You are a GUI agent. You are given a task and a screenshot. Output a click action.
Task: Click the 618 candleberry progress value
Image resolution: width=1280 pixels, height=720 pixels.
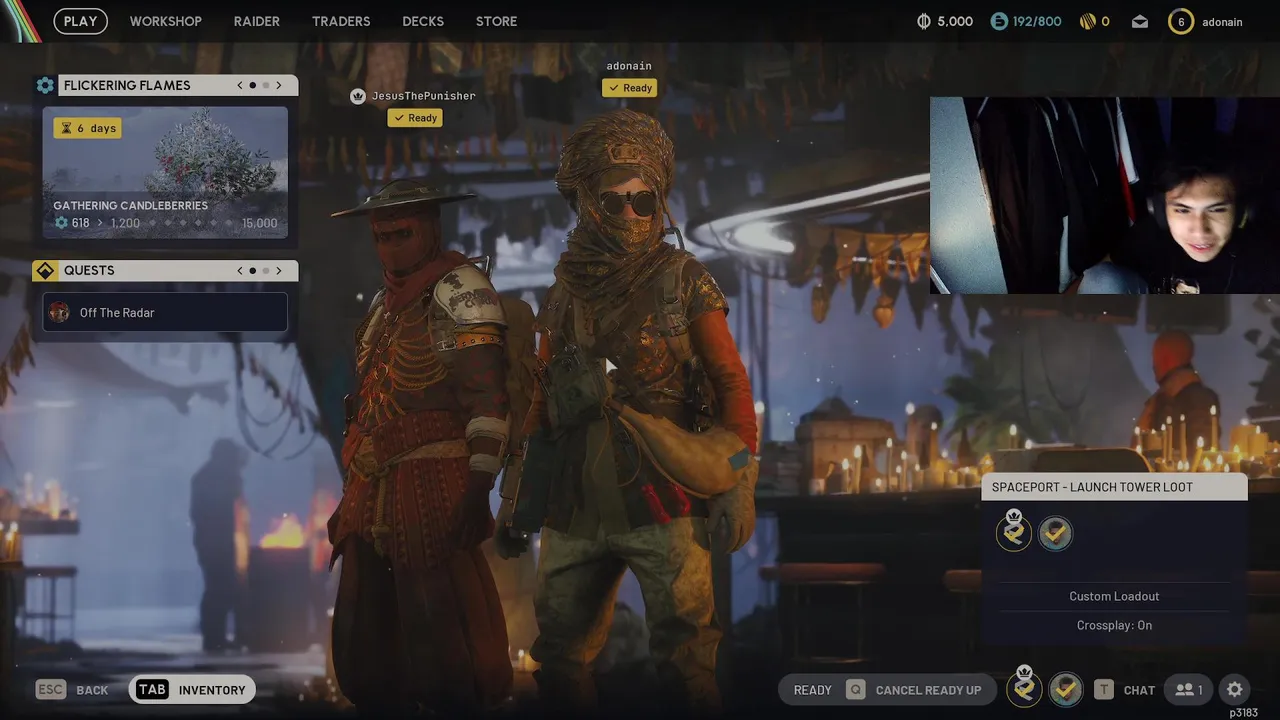(x=80, y=223)
